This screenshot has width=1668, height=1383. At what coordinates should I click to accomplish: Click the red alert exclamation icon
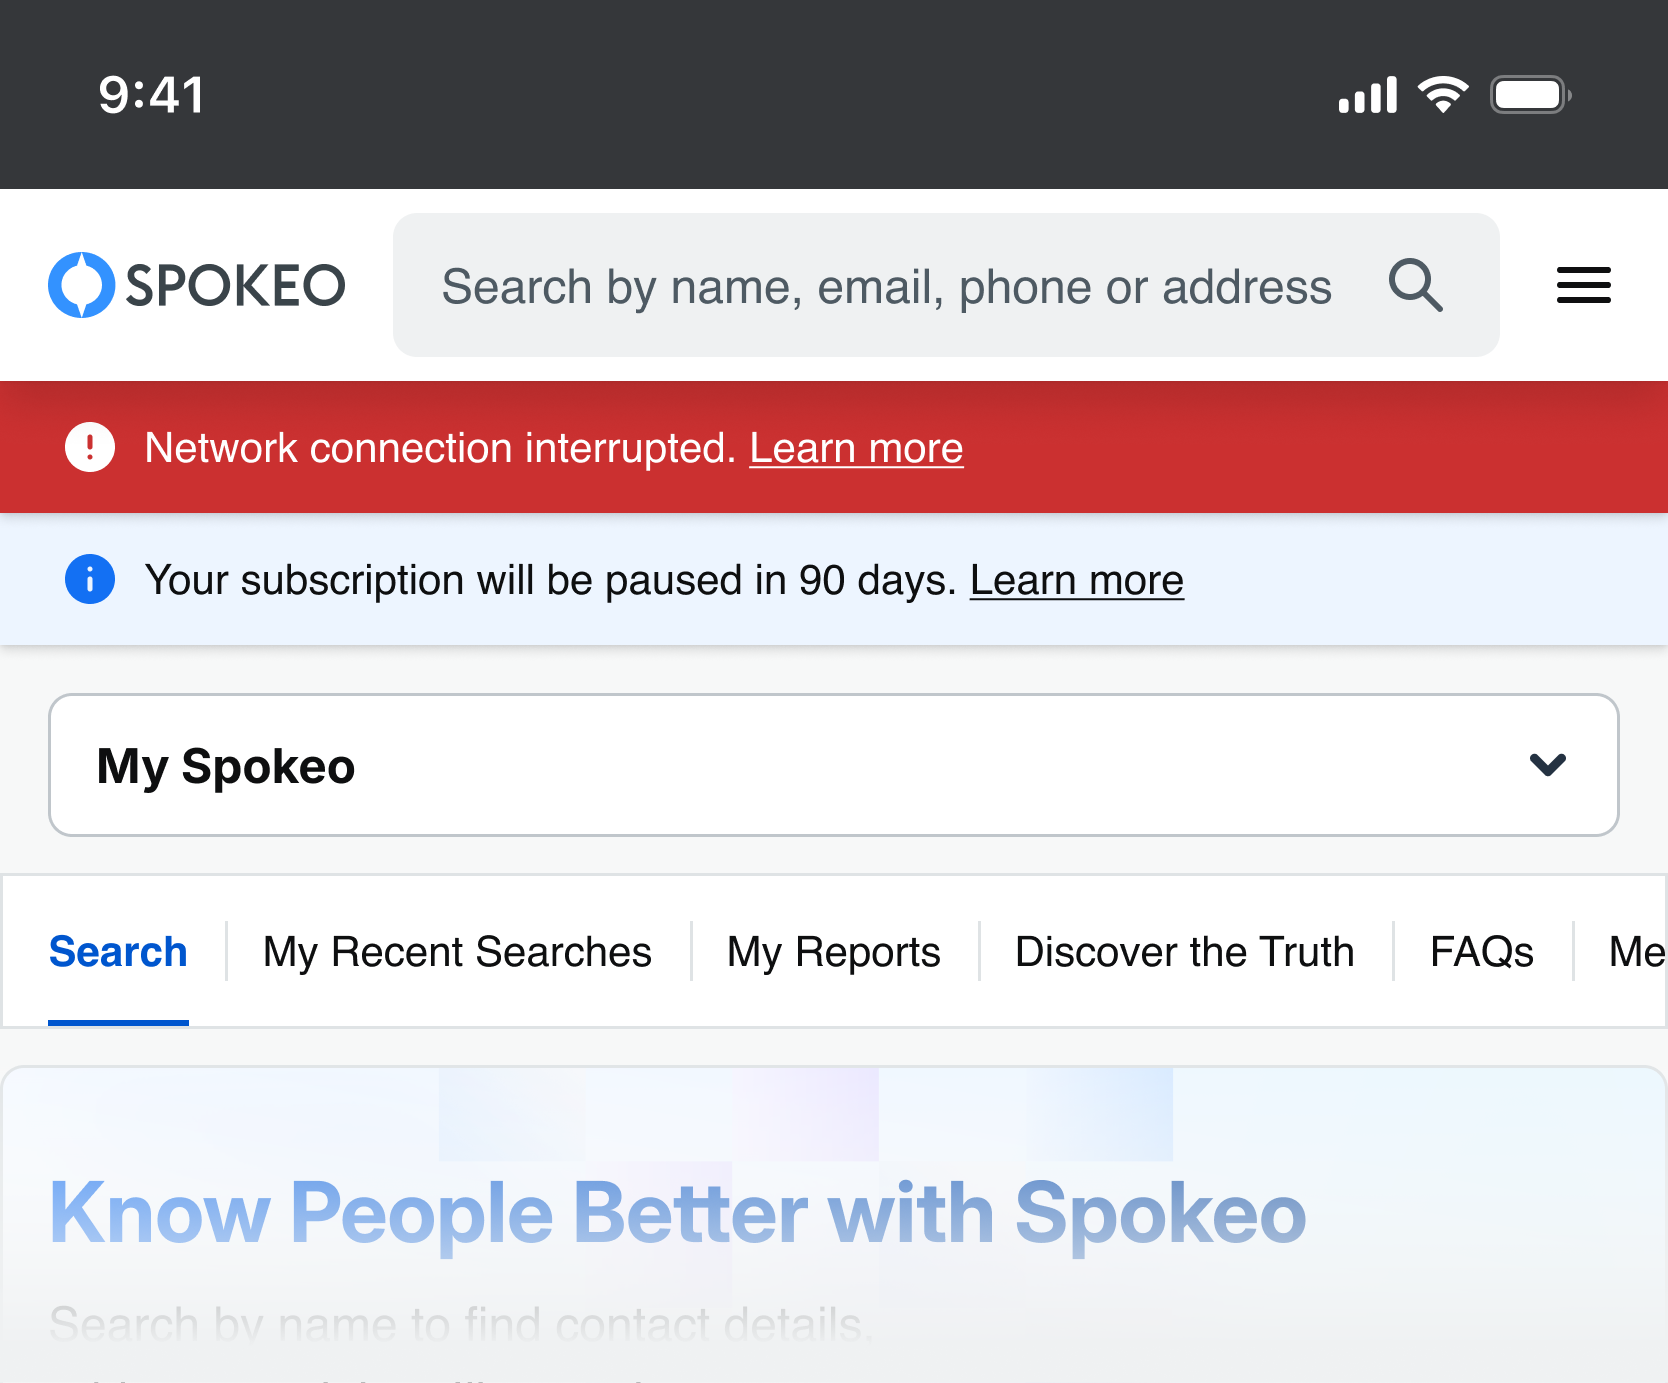point(90,447)
